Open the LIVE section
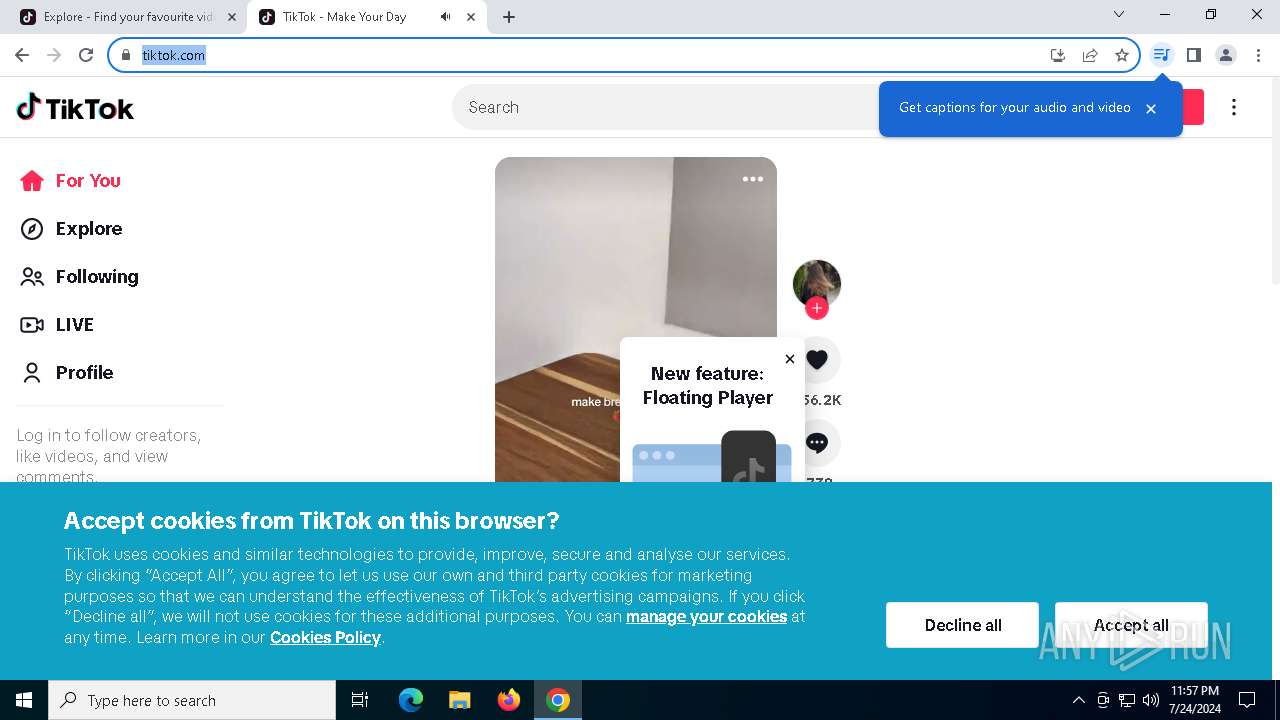This screenshot has width=1280, height=720. click(57, 325)
